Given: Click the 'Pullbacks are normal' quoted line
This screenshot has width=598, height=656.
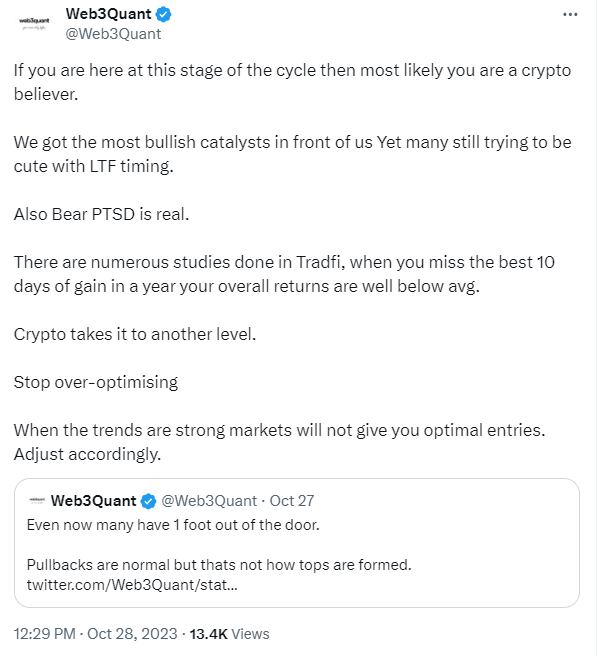Looking at the screenshot, I should (219, 565).
